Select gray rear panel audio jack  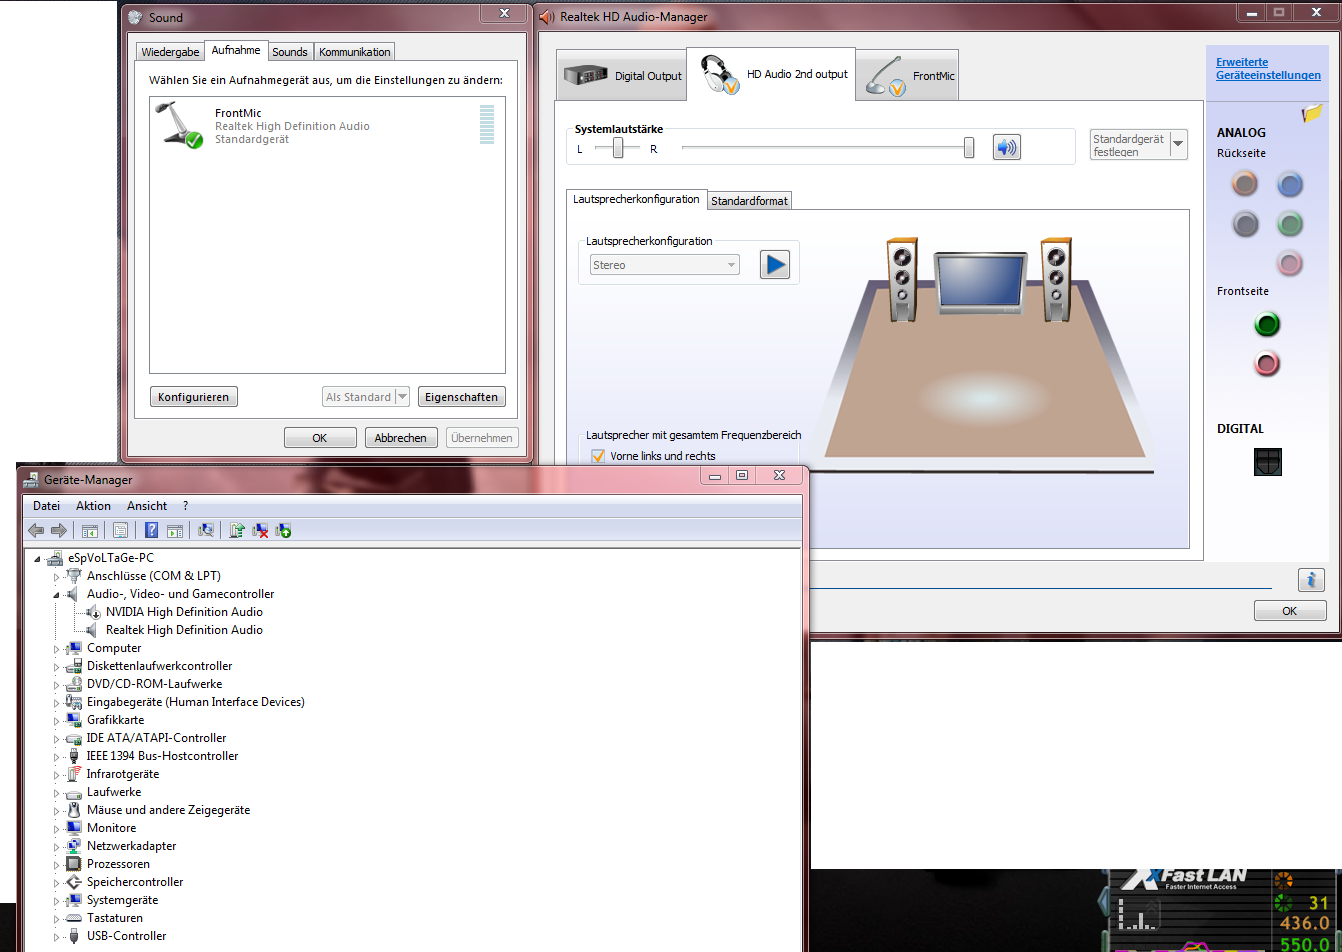coord(1245,223)
